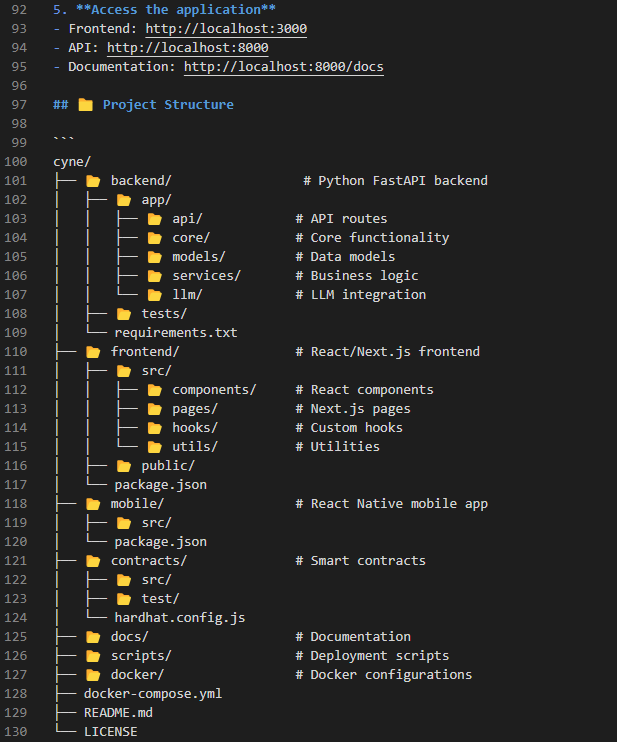The image size is (617, 742).
Task: Click the folder icon beside core/
Action: (x=155, y=238)
